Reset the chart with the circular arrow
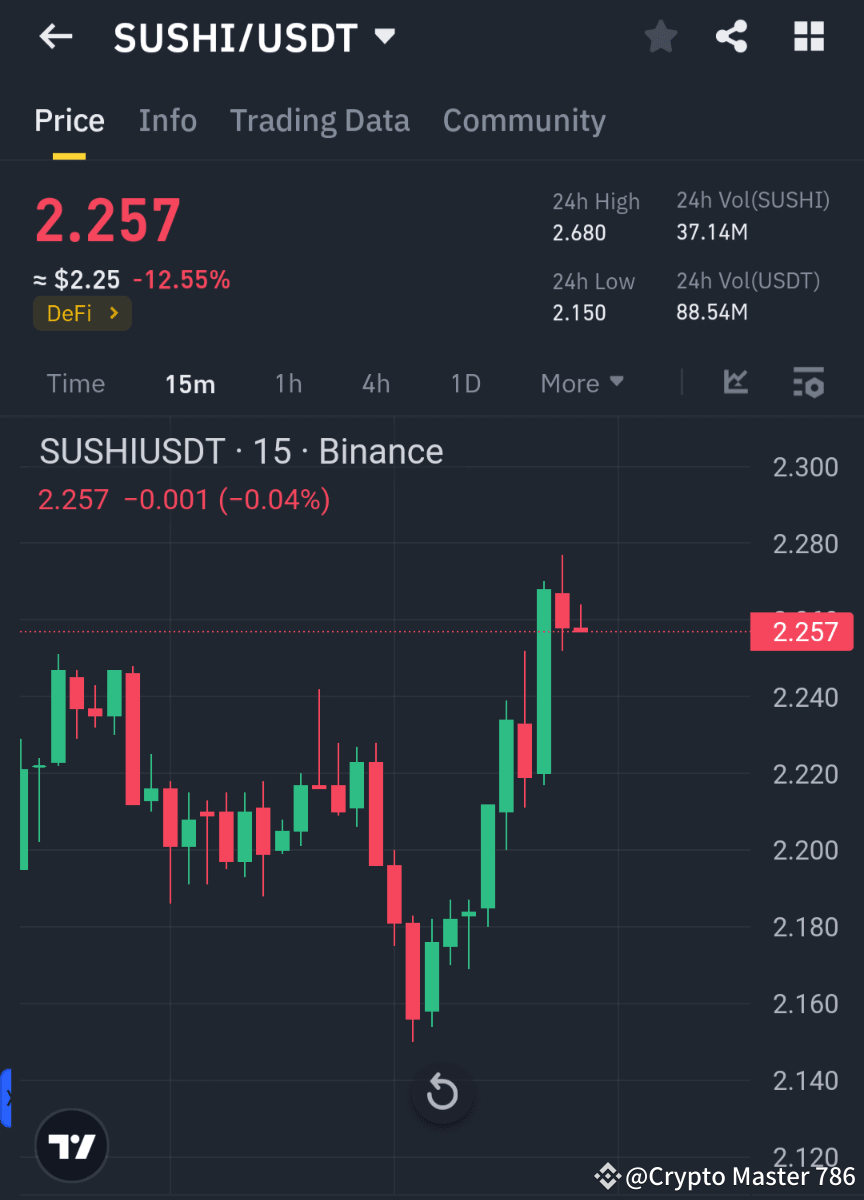 (442, 1093)
